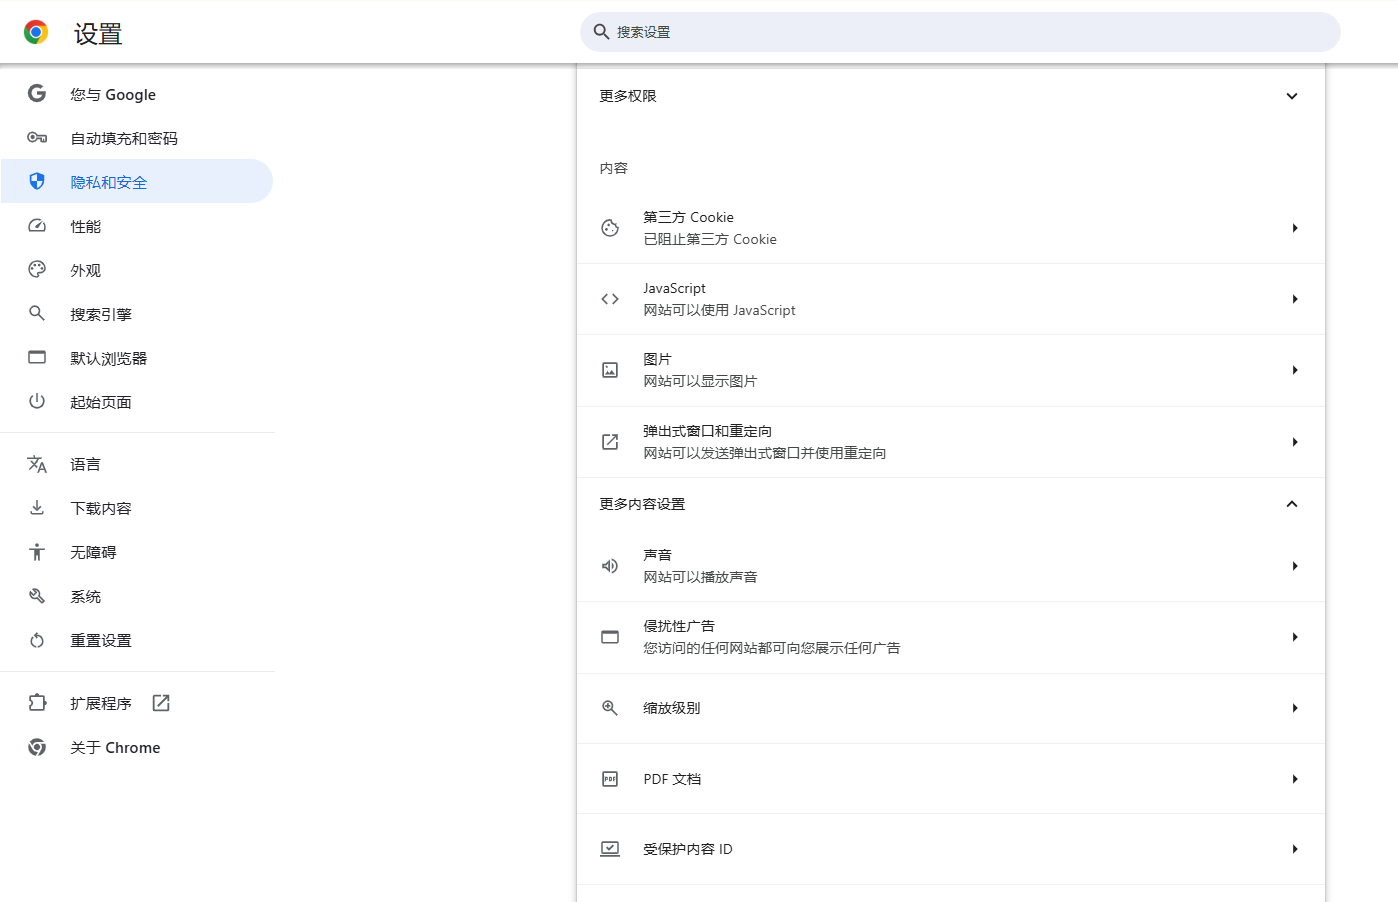Collapse the 更多内容设置 section chevron
The image size is (1398, 902).
point(1292,504)
